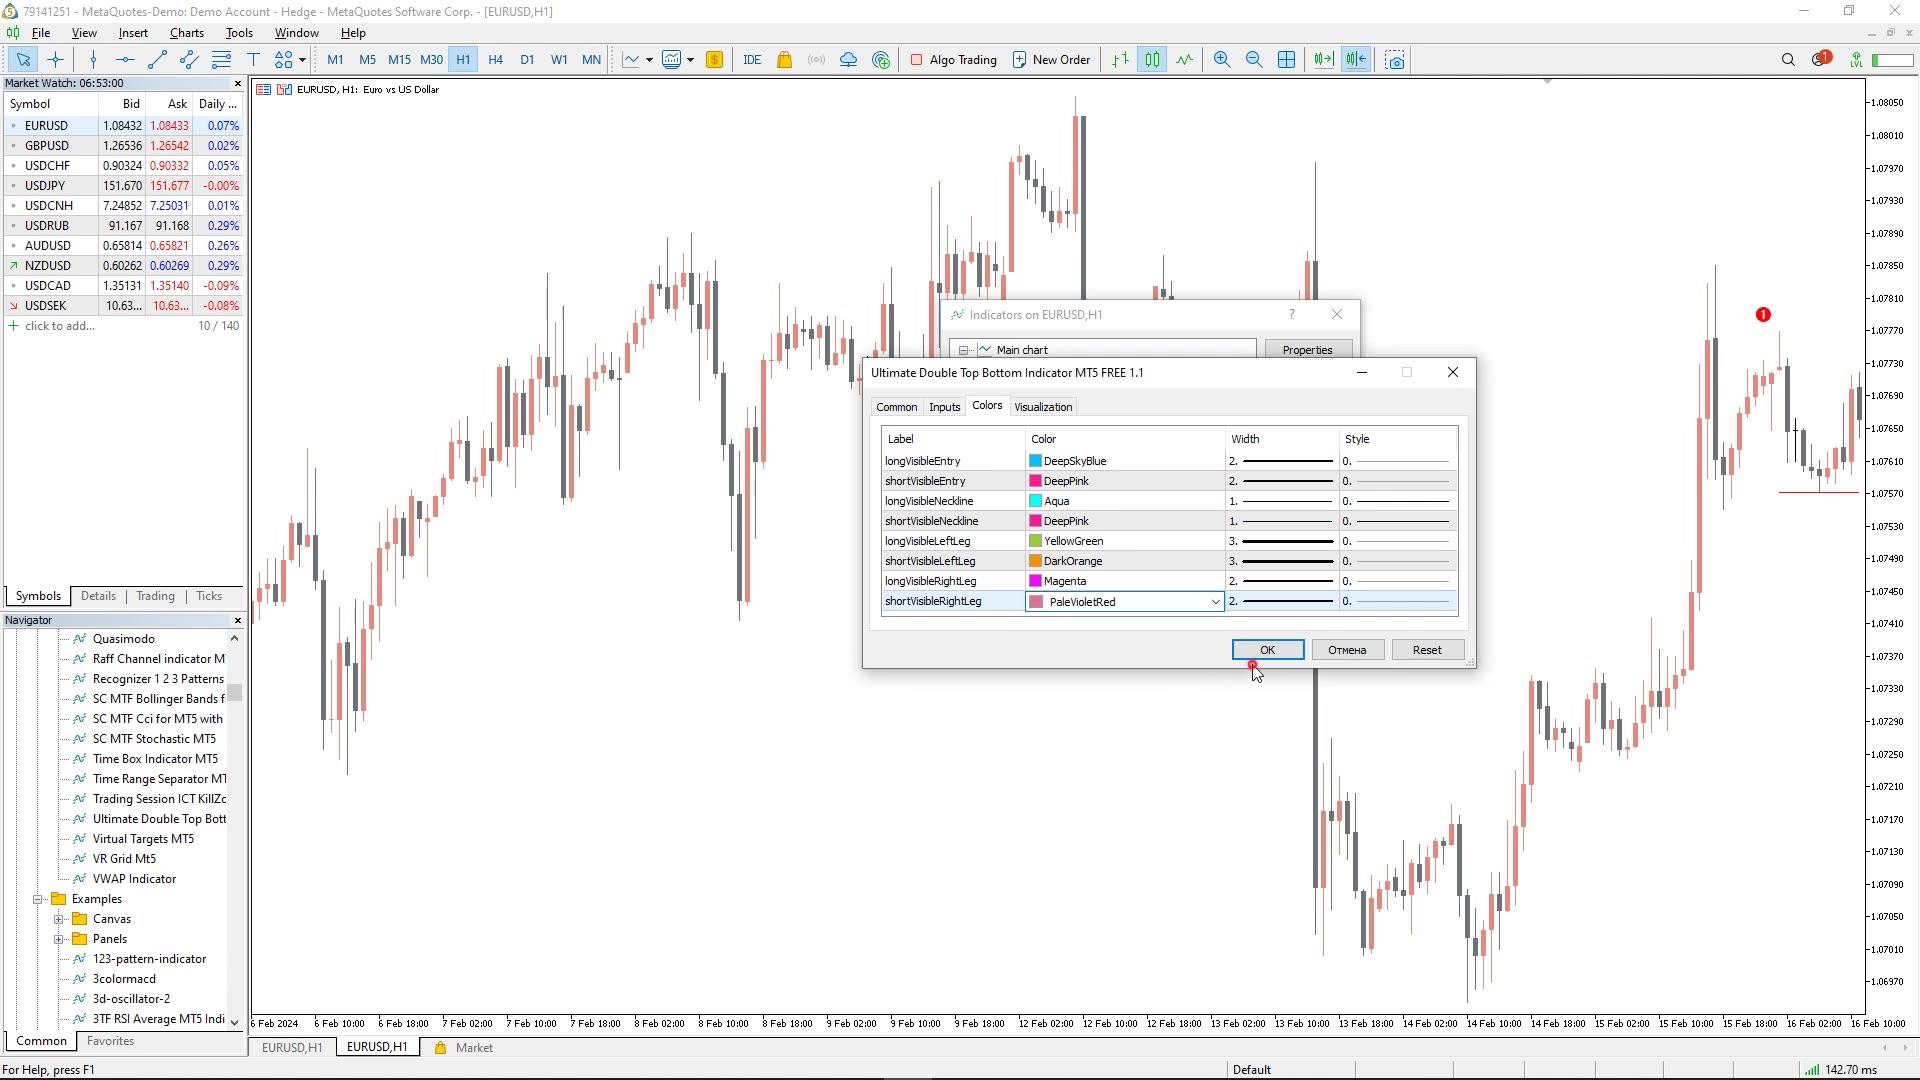Click OK to apply indicator colors

(x=1266, y=649)
